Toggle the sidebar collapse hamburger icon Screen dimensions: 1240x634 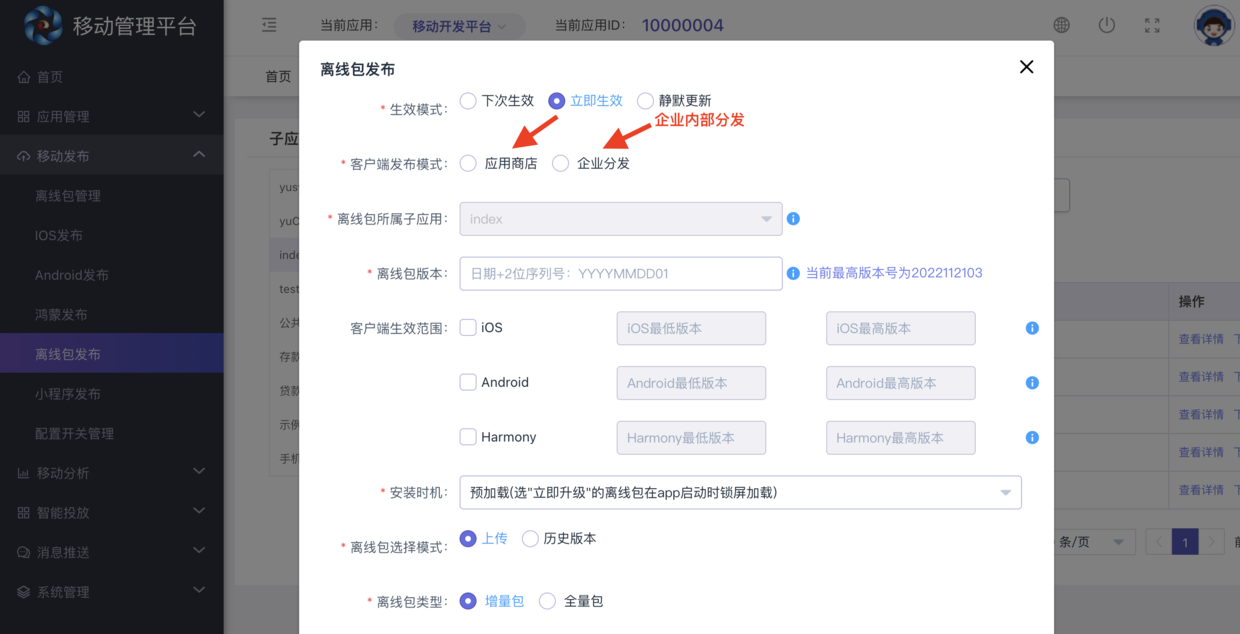(x=269, y=25)
